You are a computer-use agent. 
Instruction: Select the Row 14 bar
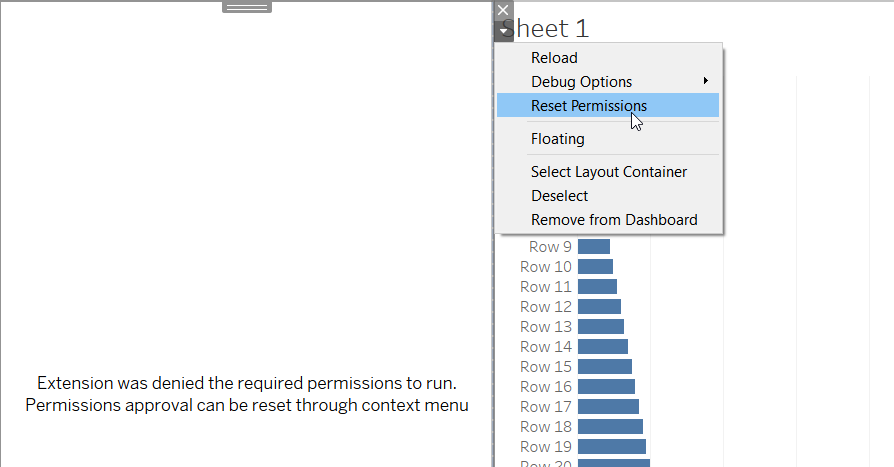click(602, 347)
